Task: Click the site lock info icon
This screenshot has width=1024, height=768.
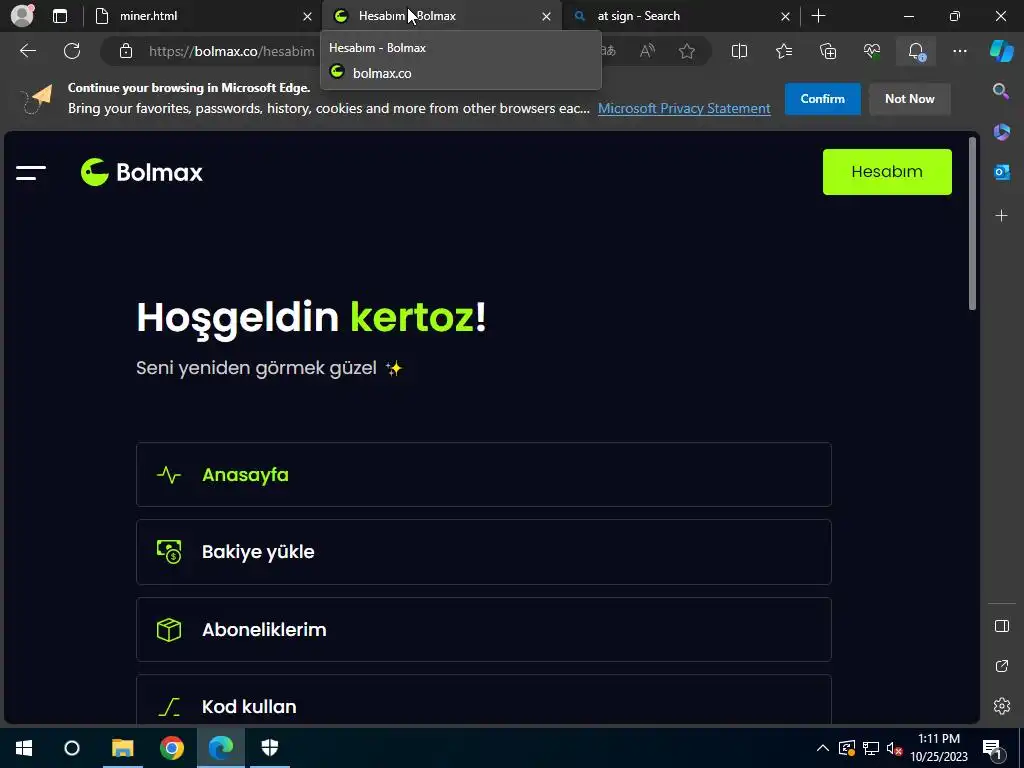Action: pyautogui.click(x=126, y=51)
